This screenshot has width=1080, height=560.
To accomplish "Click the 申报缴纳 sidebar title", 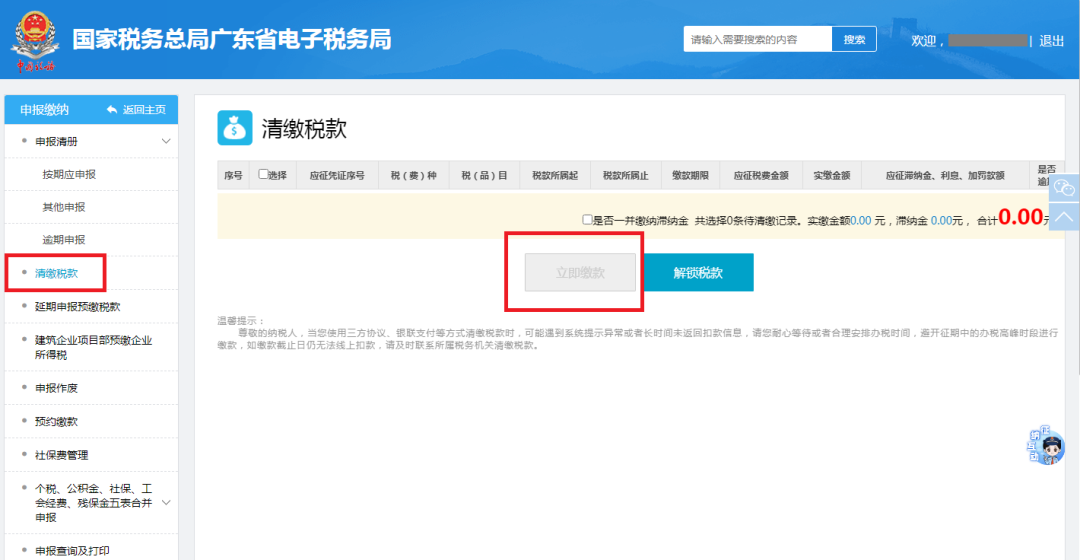I will click(x=44, y=110).
